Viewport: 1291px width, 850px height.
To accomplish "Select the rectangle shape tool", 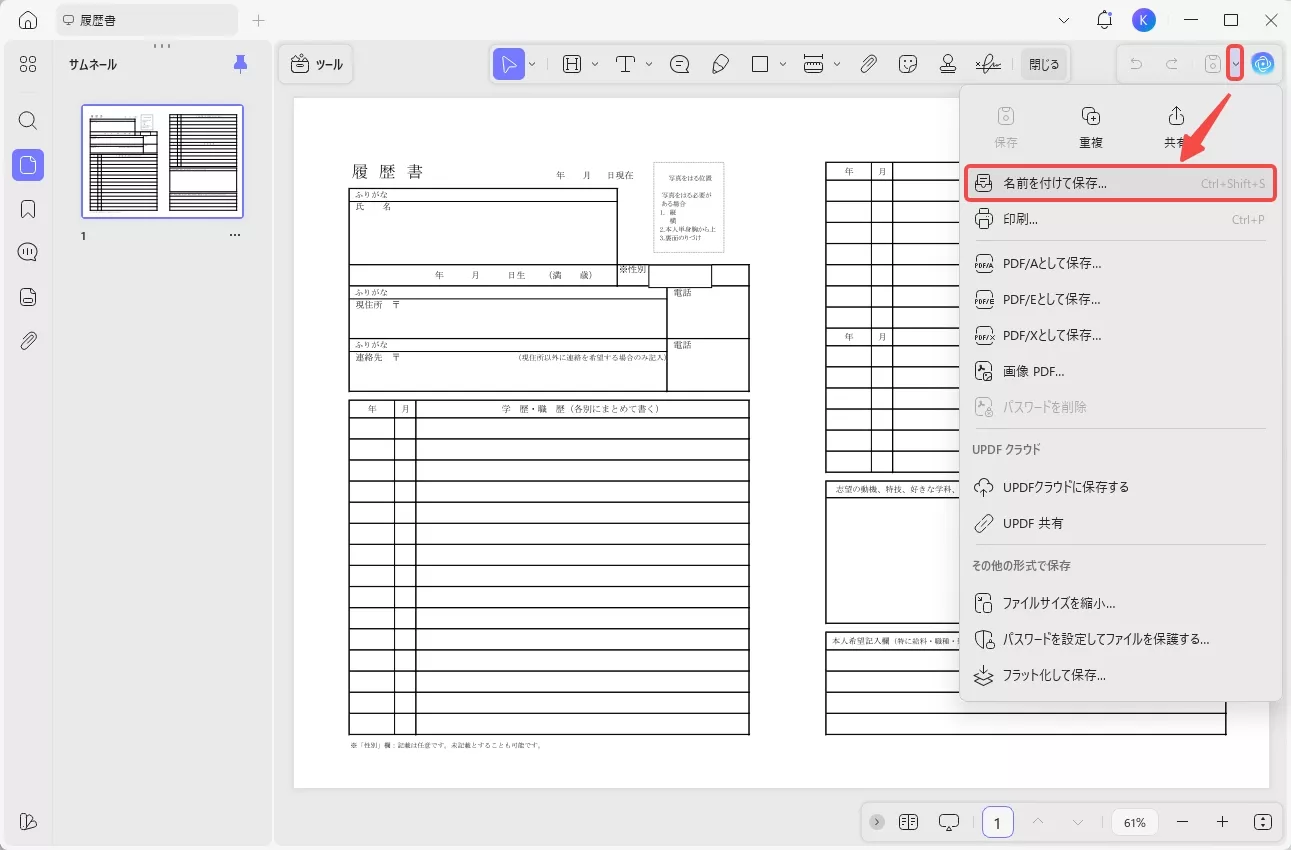I will pyautogui.click(x=760, y=64).
